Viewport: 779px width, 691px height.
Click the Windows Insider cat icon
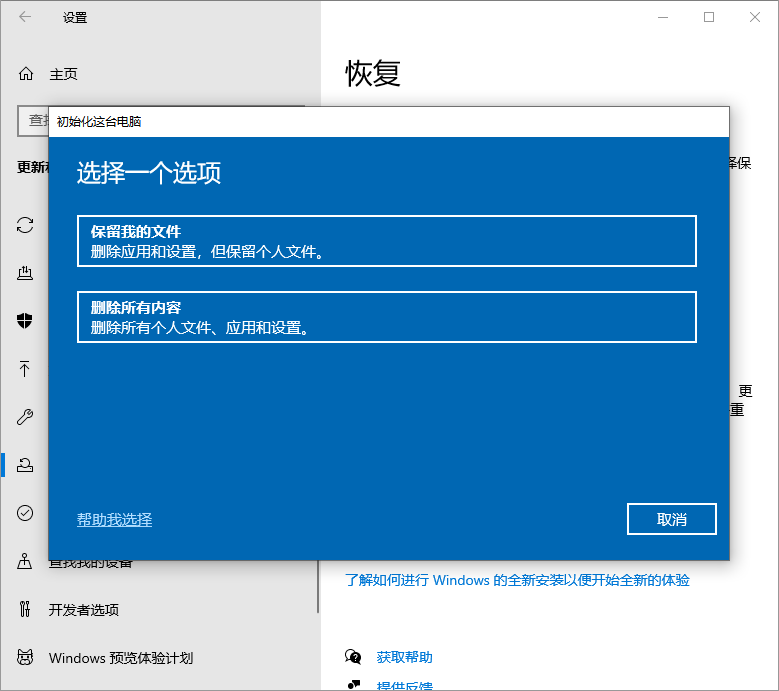[x=25, y=657]
